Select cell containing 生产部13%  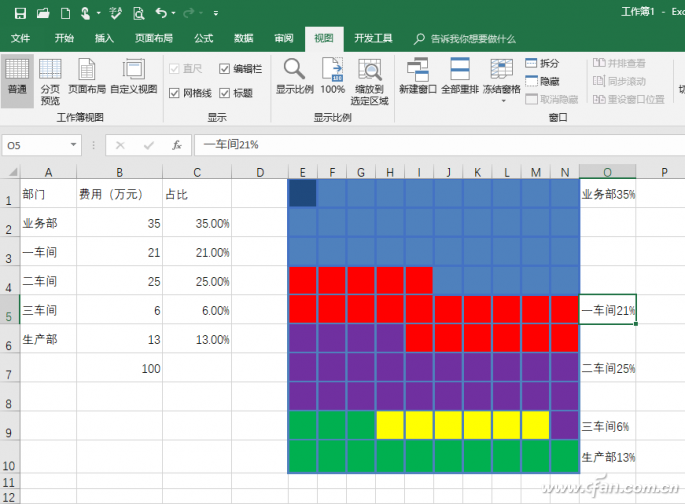[608, 457]
